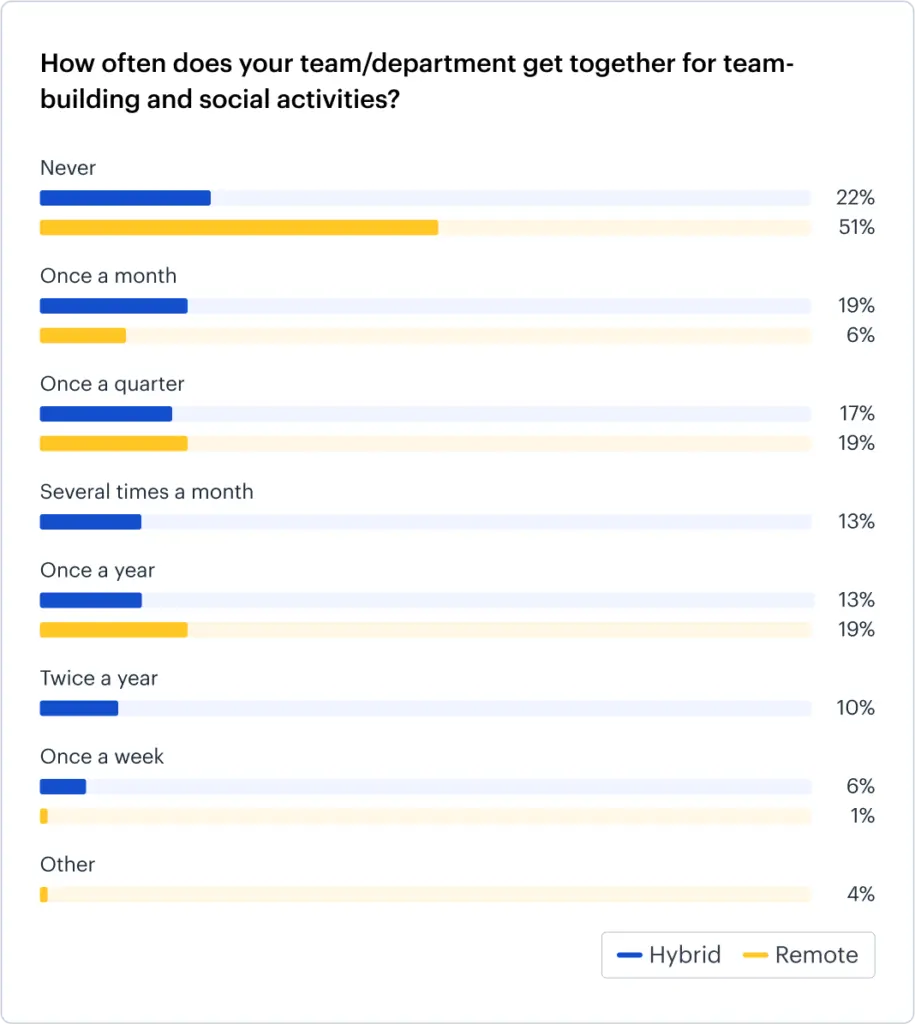Click the Several times a month label
Image resolution: width=915 pixels, height=1024 pixels.
[146, 492]
